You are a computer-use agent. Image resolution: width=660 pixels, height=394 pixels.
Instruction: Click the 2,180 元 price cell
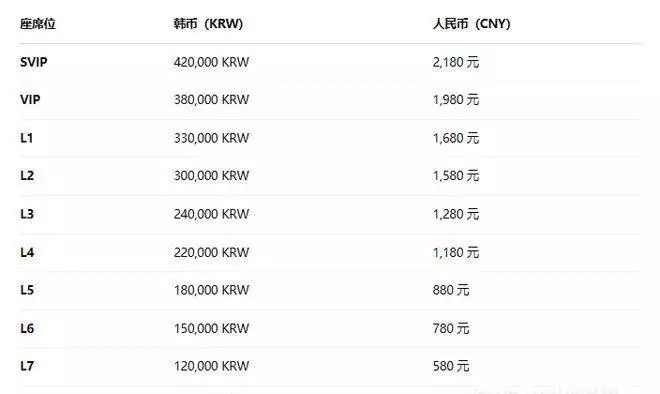point(456,62)
